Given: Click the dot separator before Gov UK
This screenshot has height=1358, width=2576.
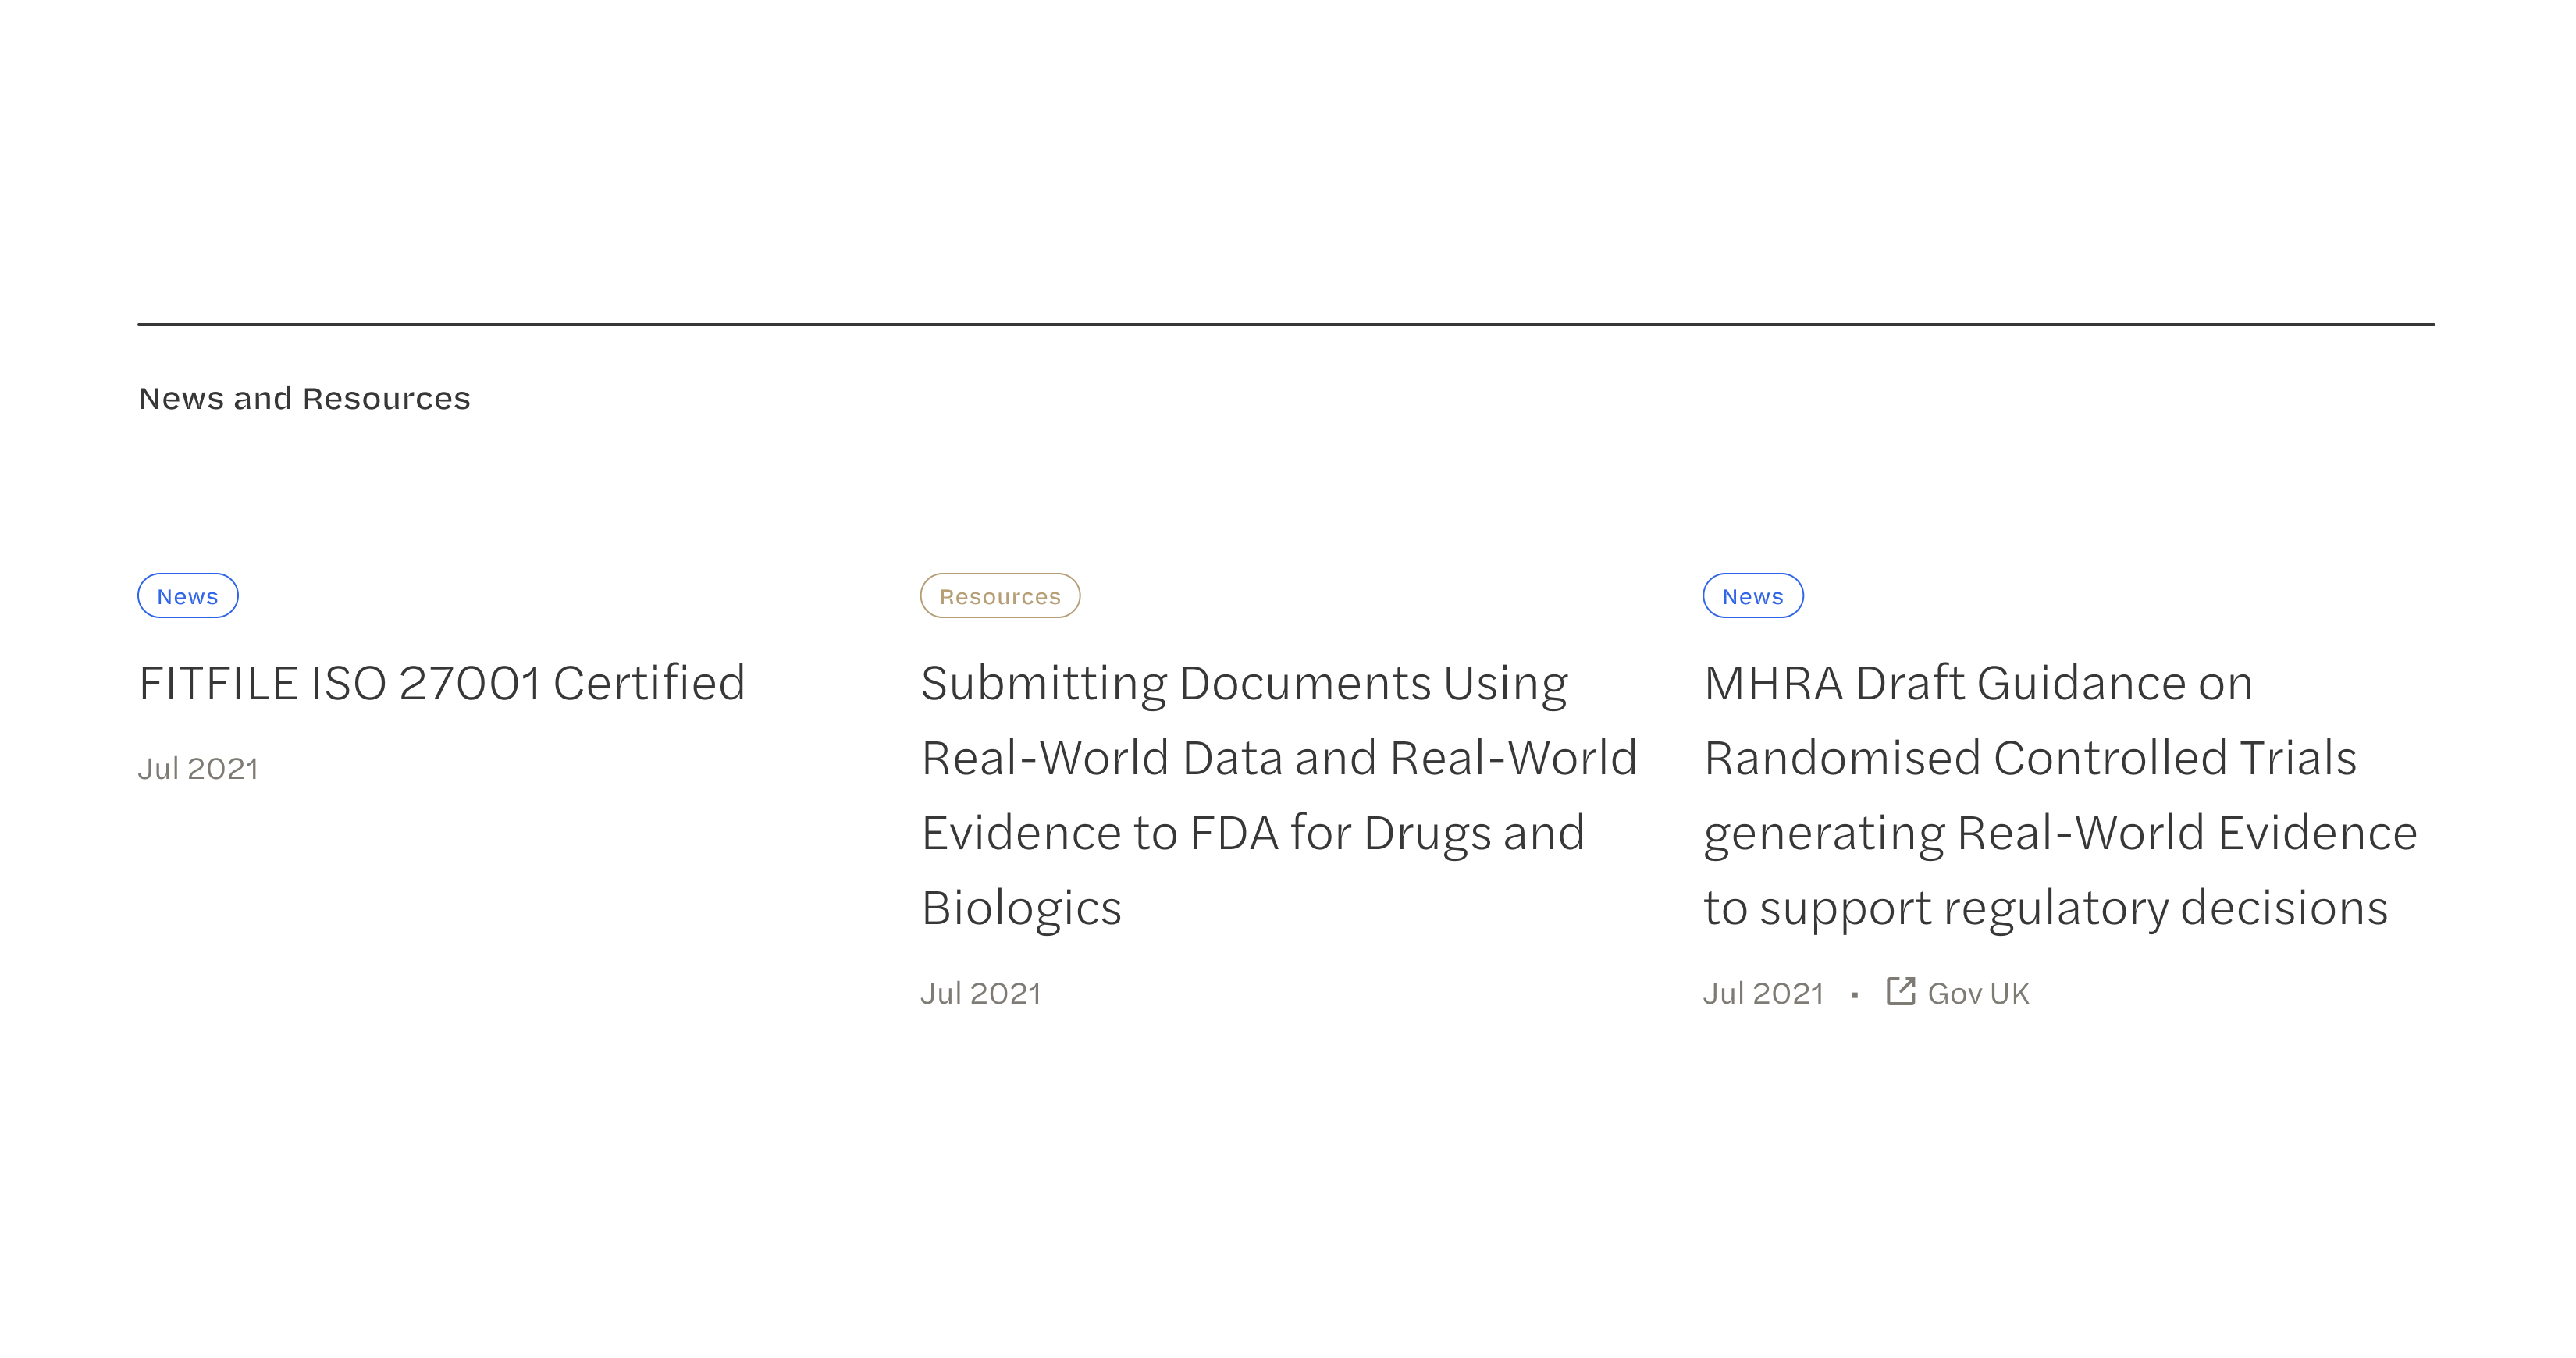Looking at the screenshot, I should (x=1855, y=995).
